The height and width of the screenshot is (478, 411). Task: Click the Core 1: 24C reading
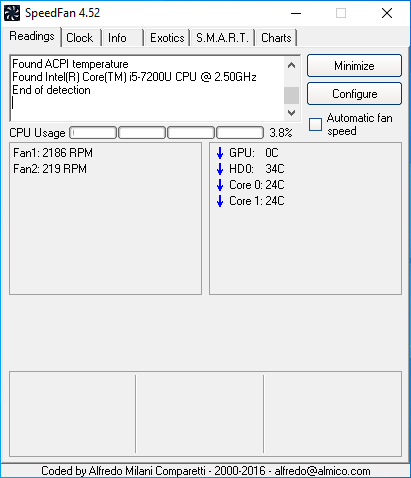point(257,201)
